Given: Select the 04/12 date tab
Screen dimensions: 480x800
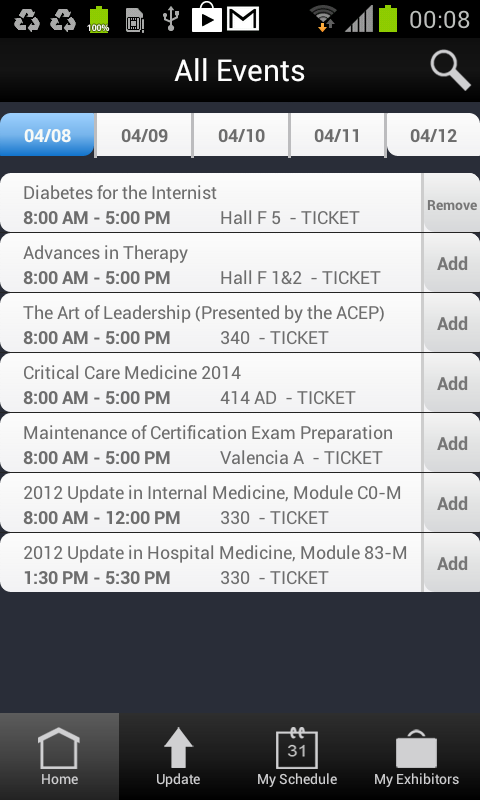Looking at the screenshot, I should 433,135.
